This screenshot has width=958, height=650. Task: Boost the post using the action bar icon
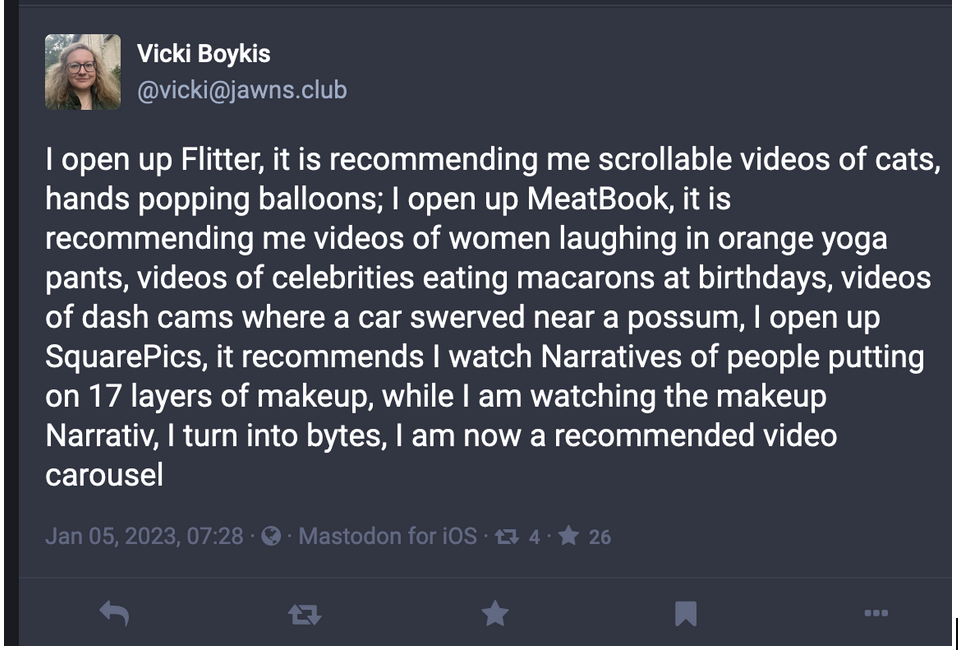(x=304, y=614)
